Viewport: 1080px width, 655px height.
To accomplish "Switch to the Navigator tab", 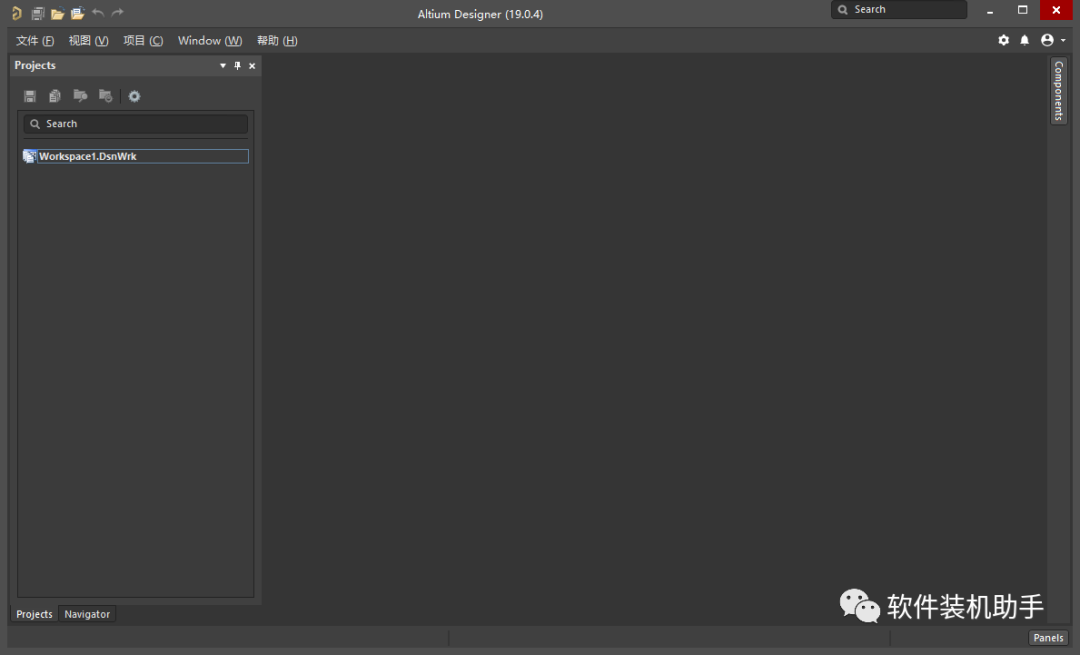I will [87, 614].
